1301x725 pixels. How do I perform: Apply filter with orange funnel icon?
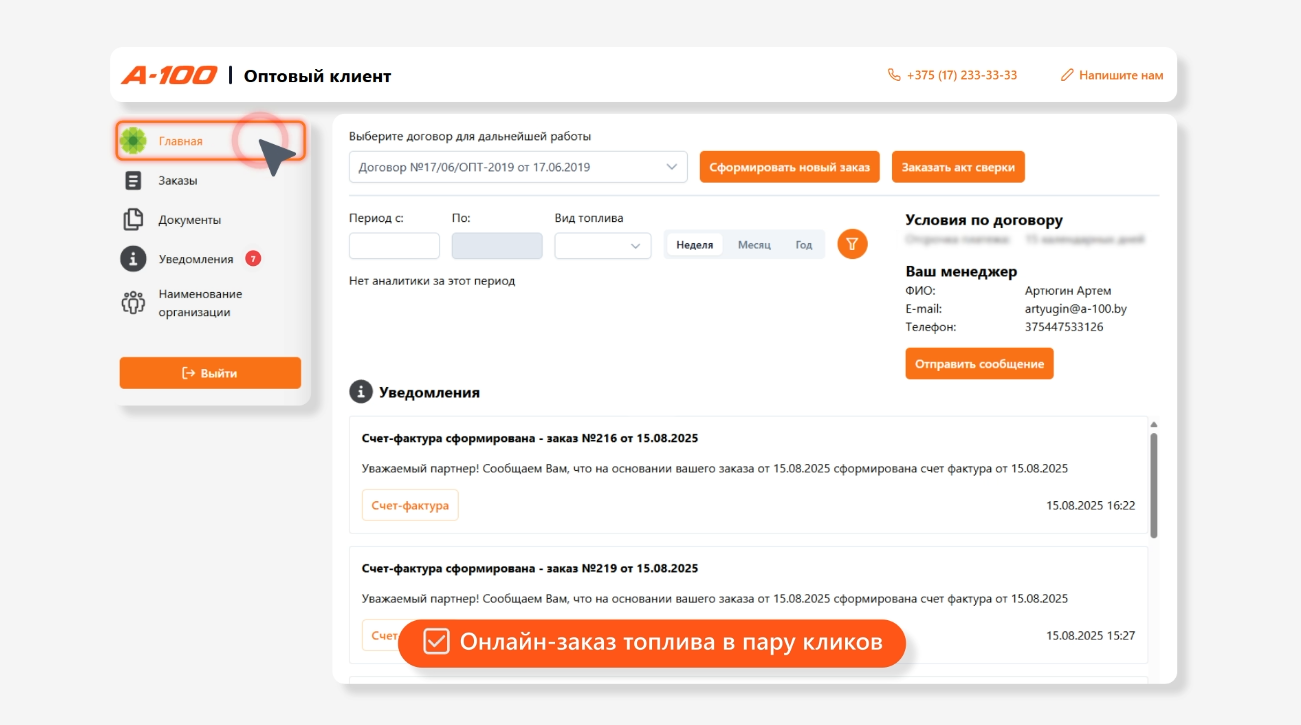[852, 245]
